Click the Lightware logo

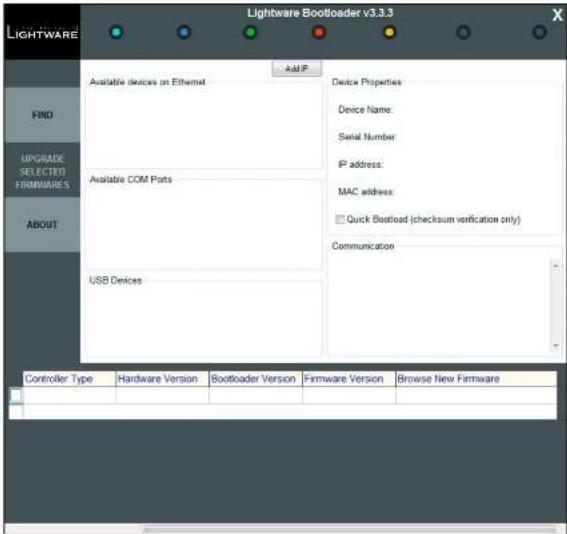point(42,33)
